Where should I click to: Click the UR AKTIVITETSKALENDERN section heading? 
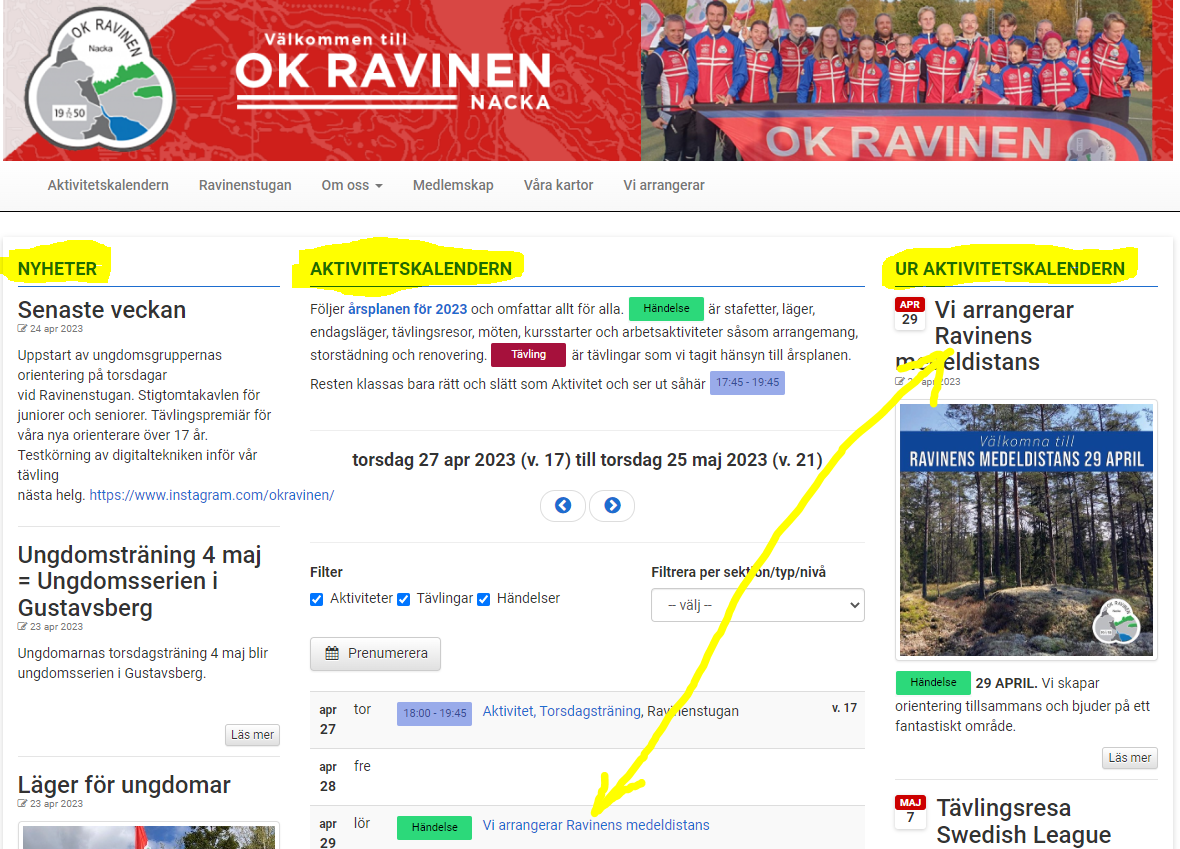pyautogui.click(x=1010, y=269)
